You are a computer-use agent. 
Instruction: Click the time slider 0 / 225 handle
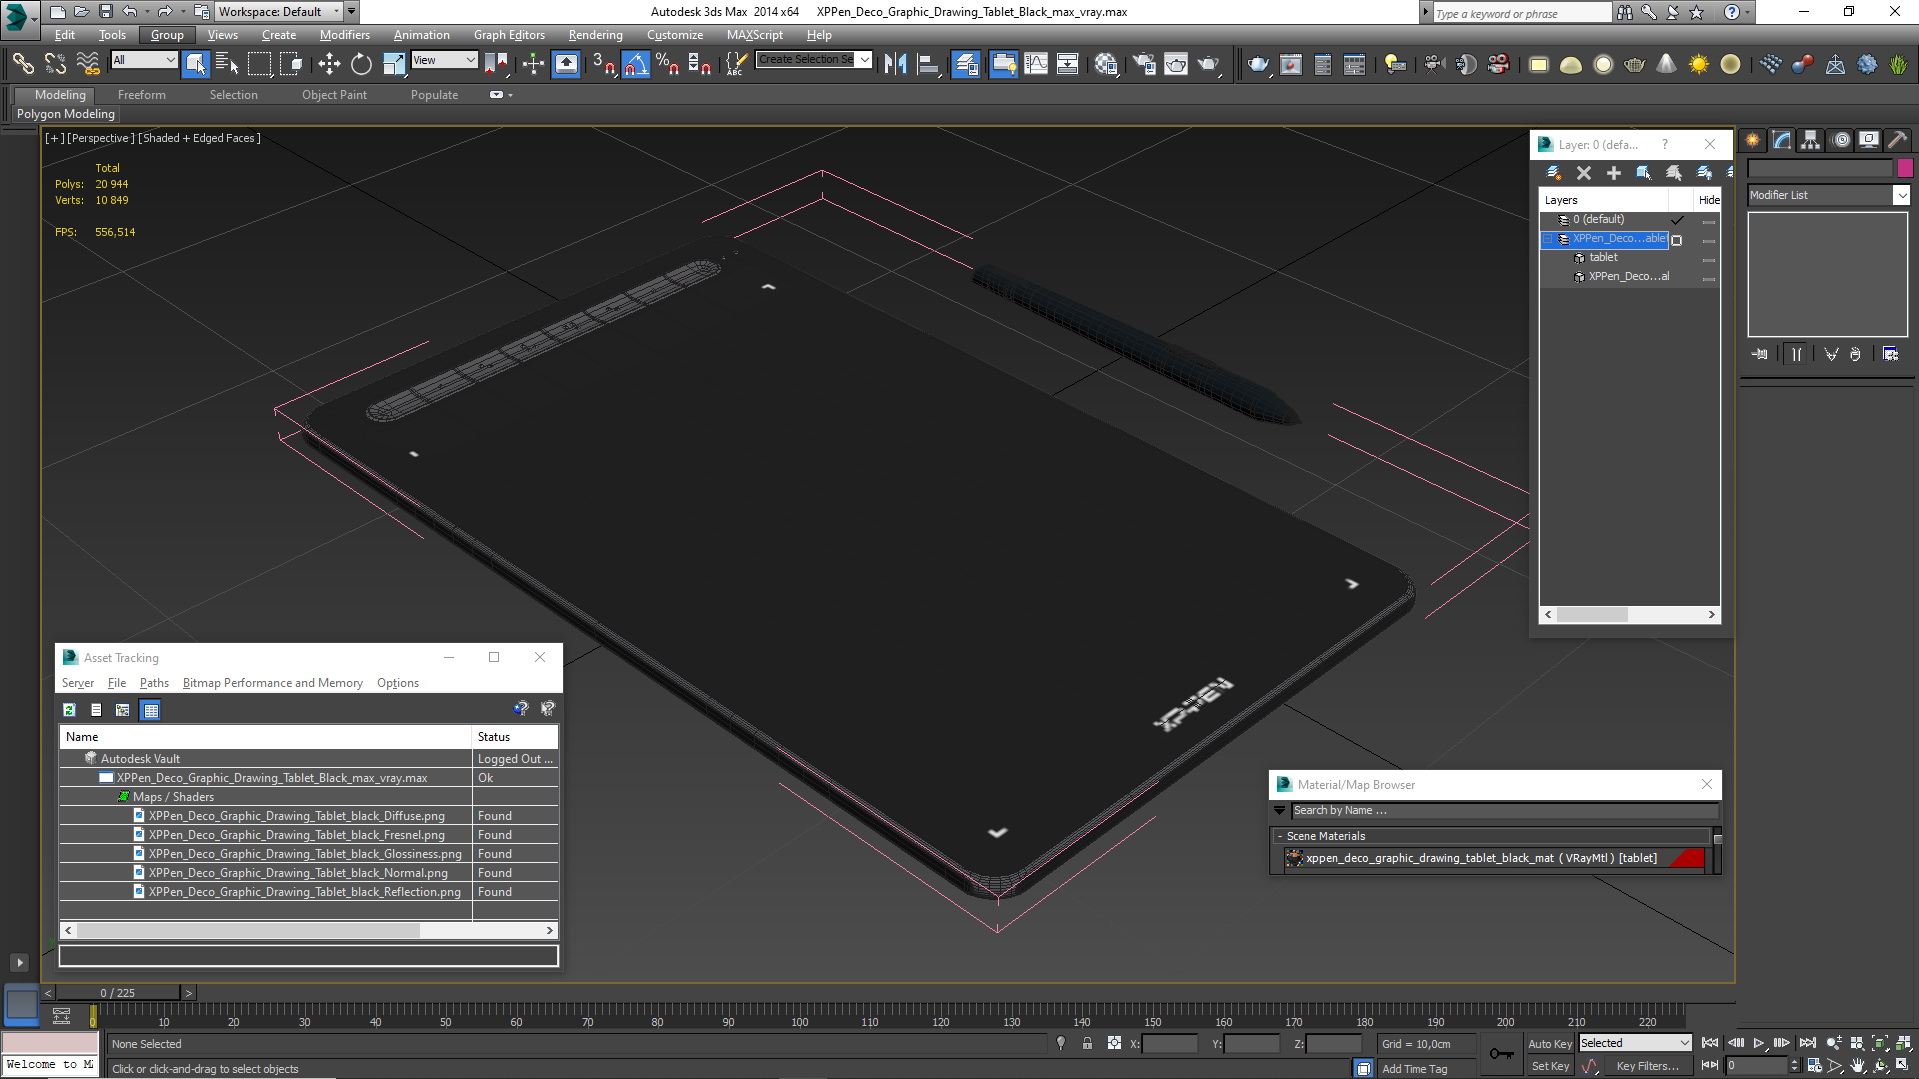(x=118, y=993)
